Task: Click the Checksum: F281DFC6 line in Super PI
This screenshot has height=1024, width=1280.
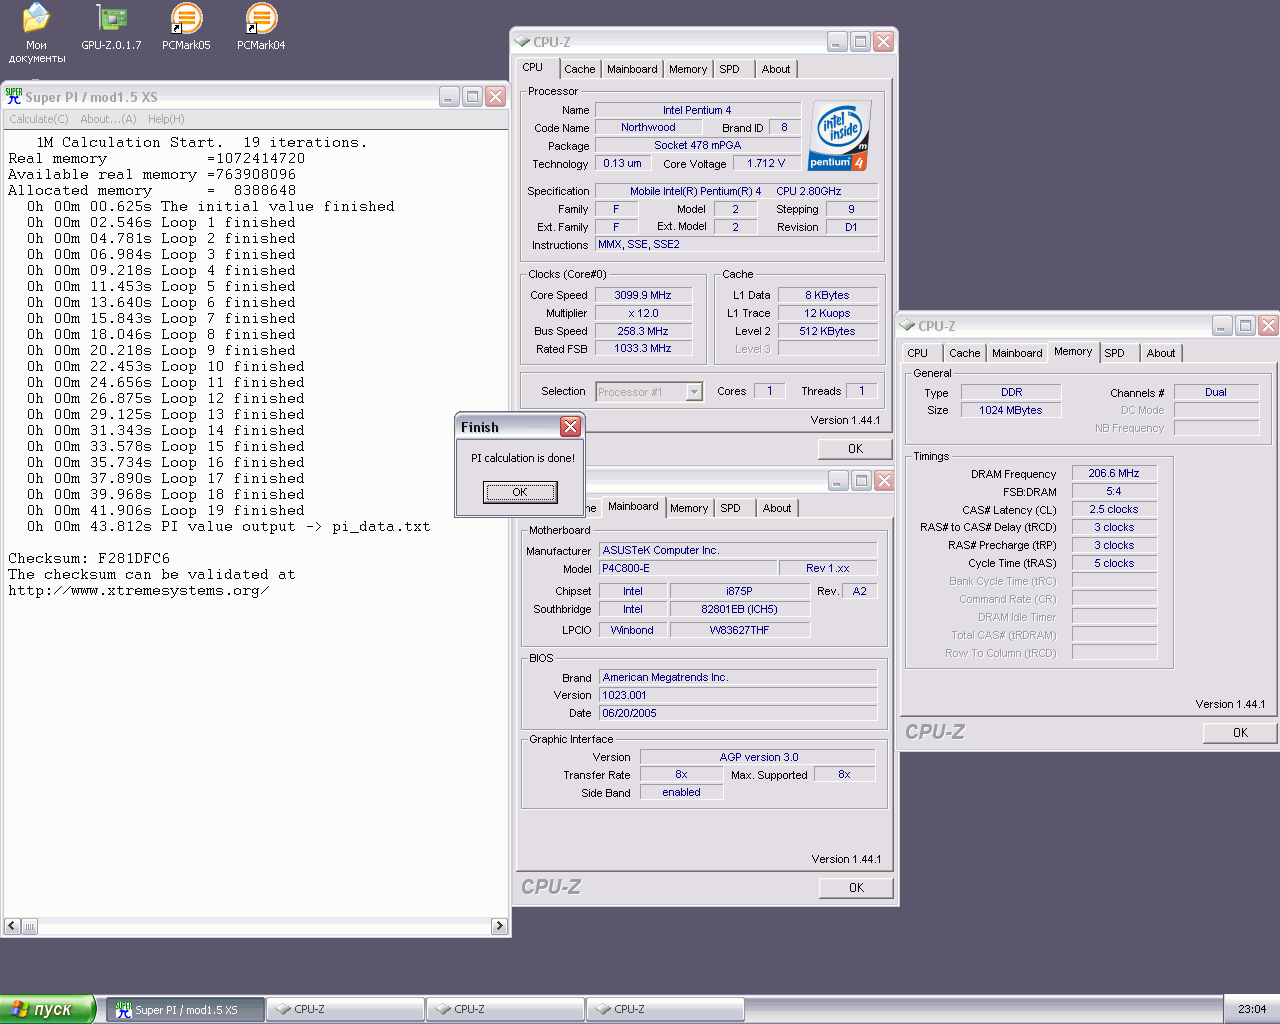Action: (89, 558)
